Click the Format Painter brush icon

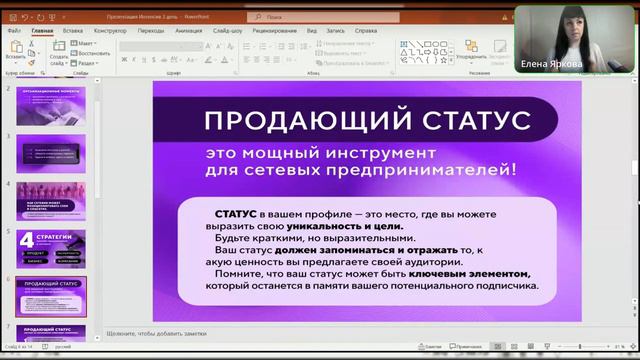click(x=31, y=62)
